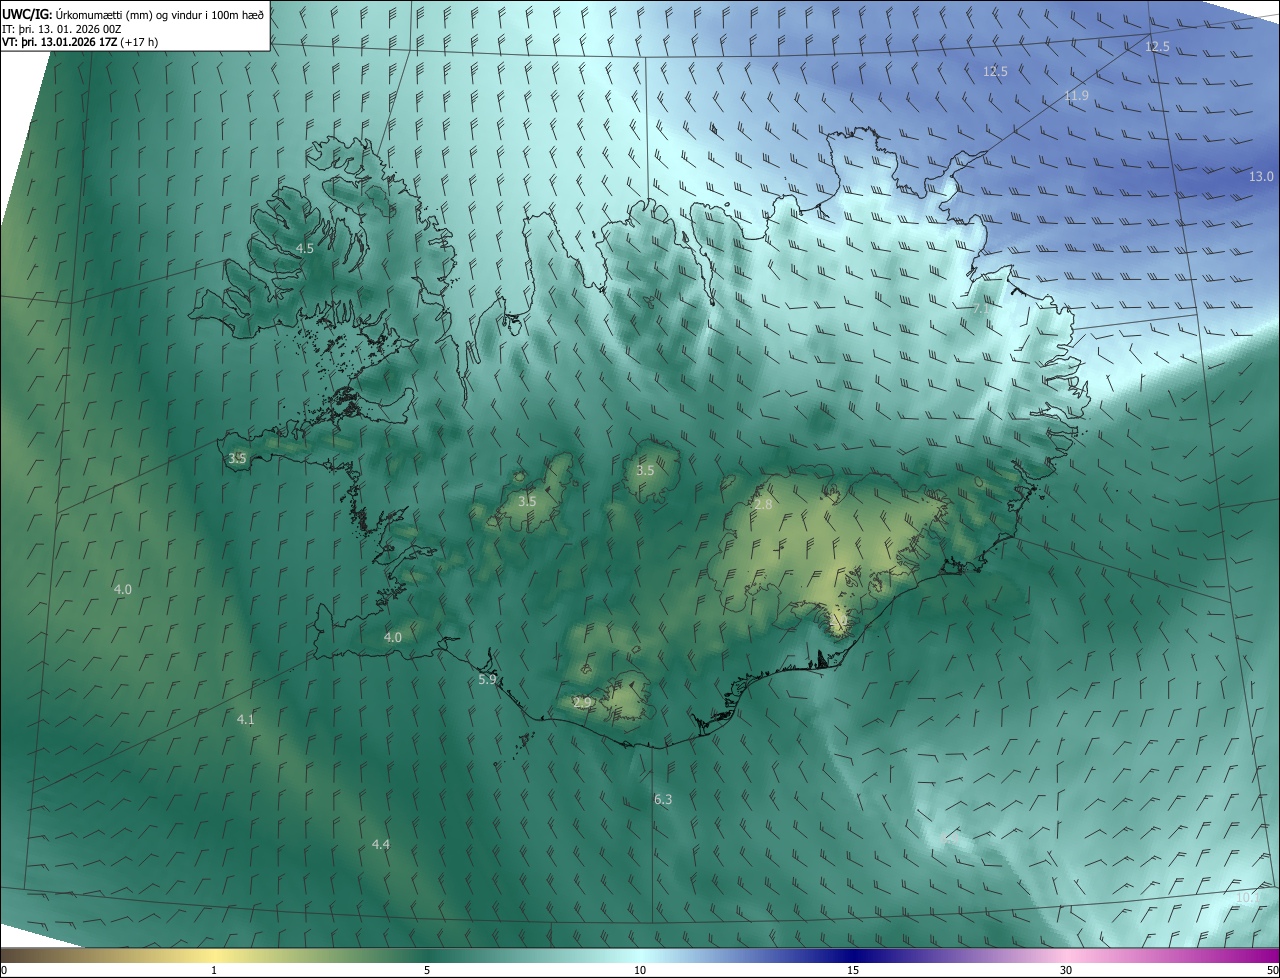The width and height of the screenshot is (1280, 978).
Task: Click the 13.0 value near the east edge
Action: tap(1261, 176)
